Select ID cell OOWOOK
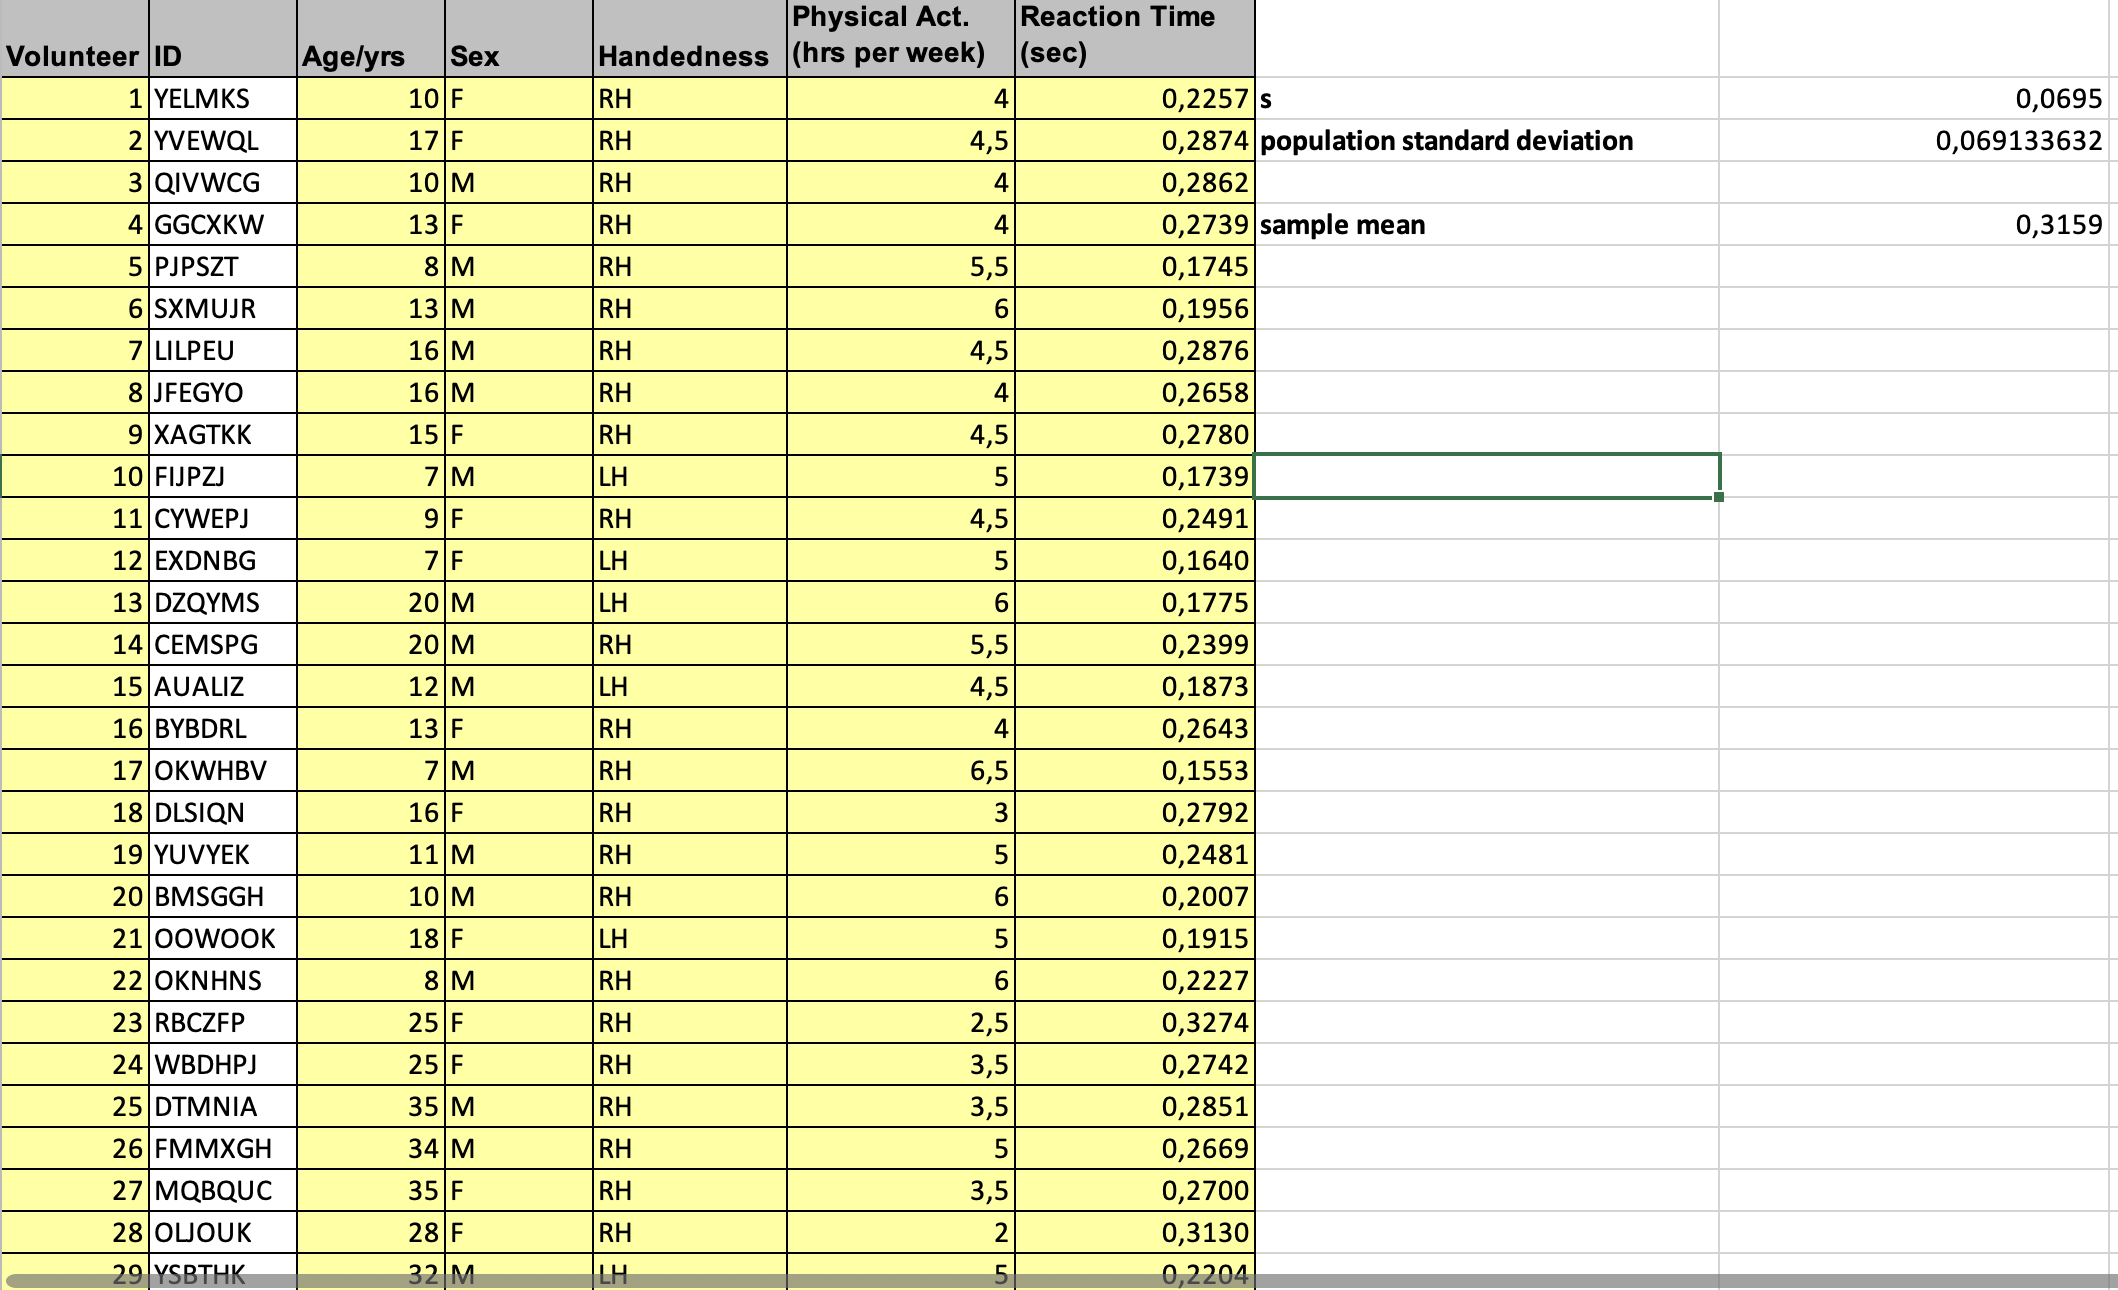 click(222, 939)
